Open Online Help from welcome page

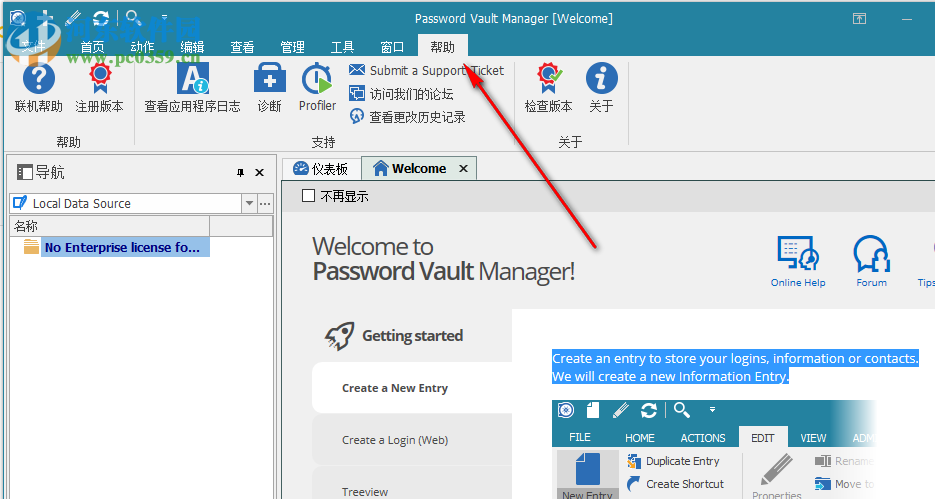pos(798,262)
